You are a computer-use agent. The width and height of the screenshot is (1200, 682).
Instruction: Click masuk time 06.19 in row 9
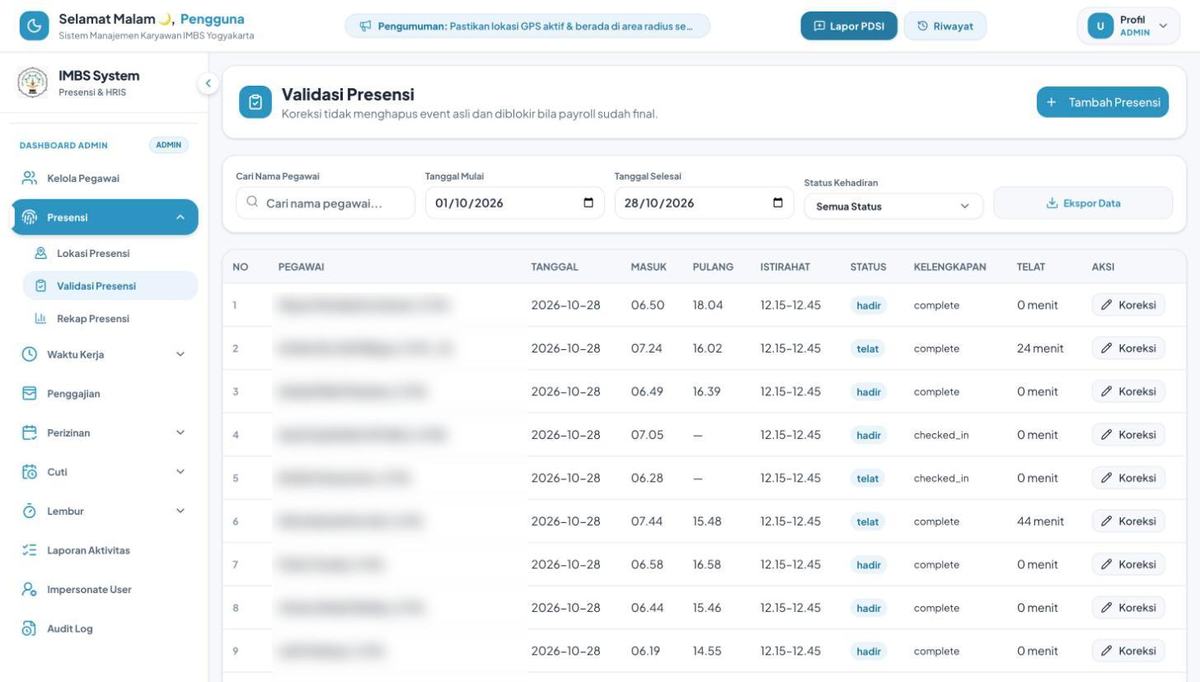pyautogui.click(x=647, y=651)
